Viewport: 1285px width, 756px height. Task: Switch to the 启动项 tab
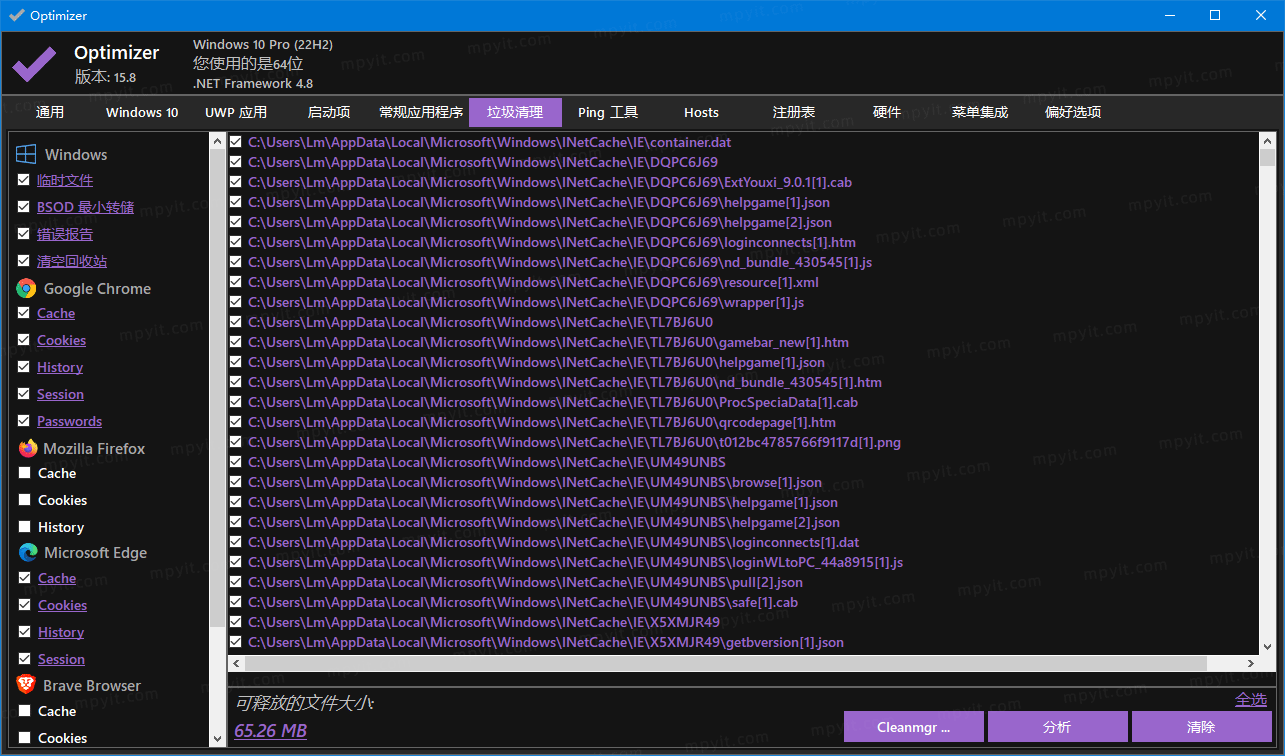point(329,112)
